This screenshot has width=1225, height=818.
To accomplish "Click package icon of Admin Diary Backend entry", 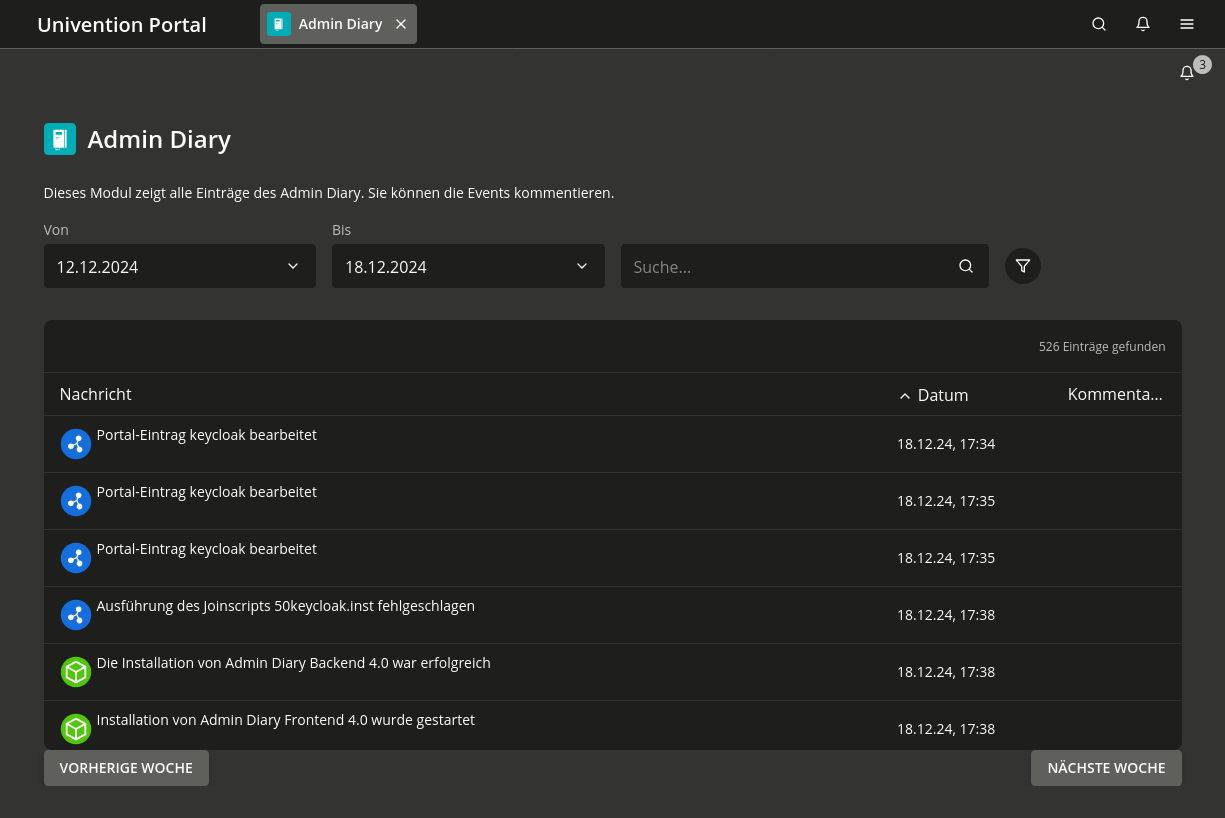I will click(x=76, y=672).
